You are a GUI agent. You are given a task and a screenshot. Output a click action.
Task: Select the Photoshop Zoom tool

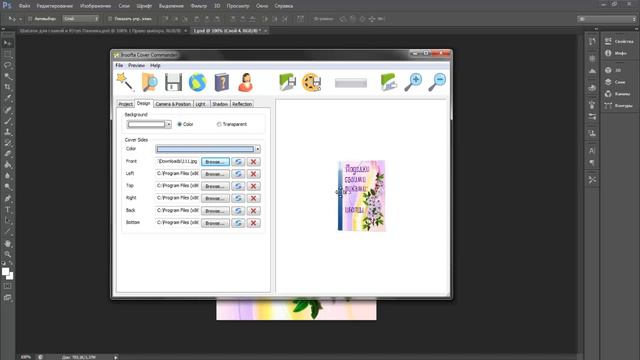[x=7, y=254]
